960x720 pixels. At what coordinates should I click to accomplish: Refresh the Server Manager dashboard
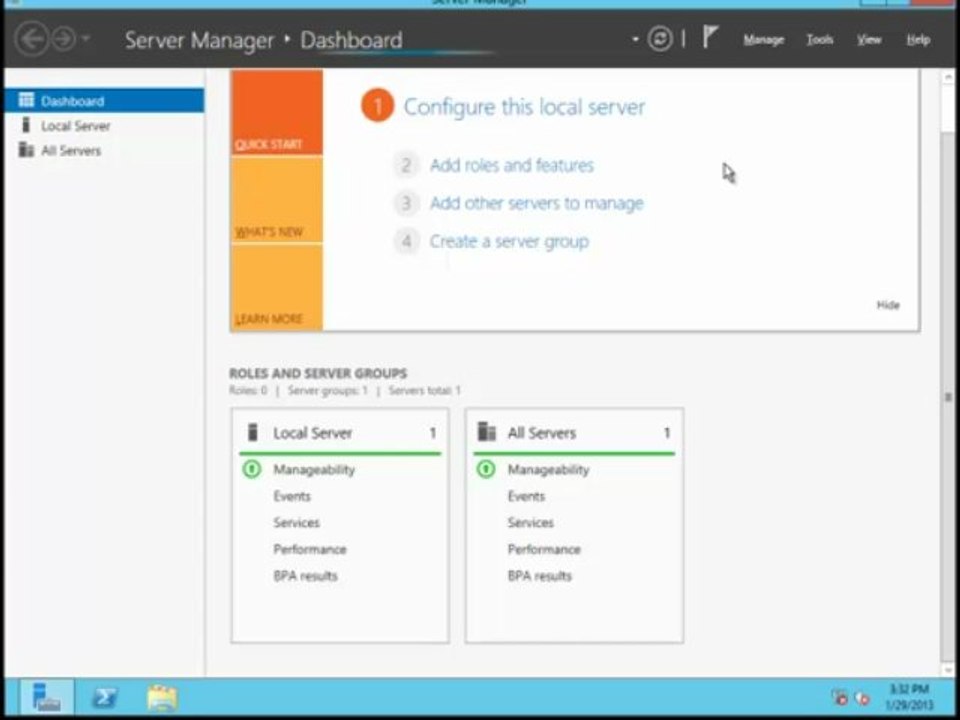(660, 39)
